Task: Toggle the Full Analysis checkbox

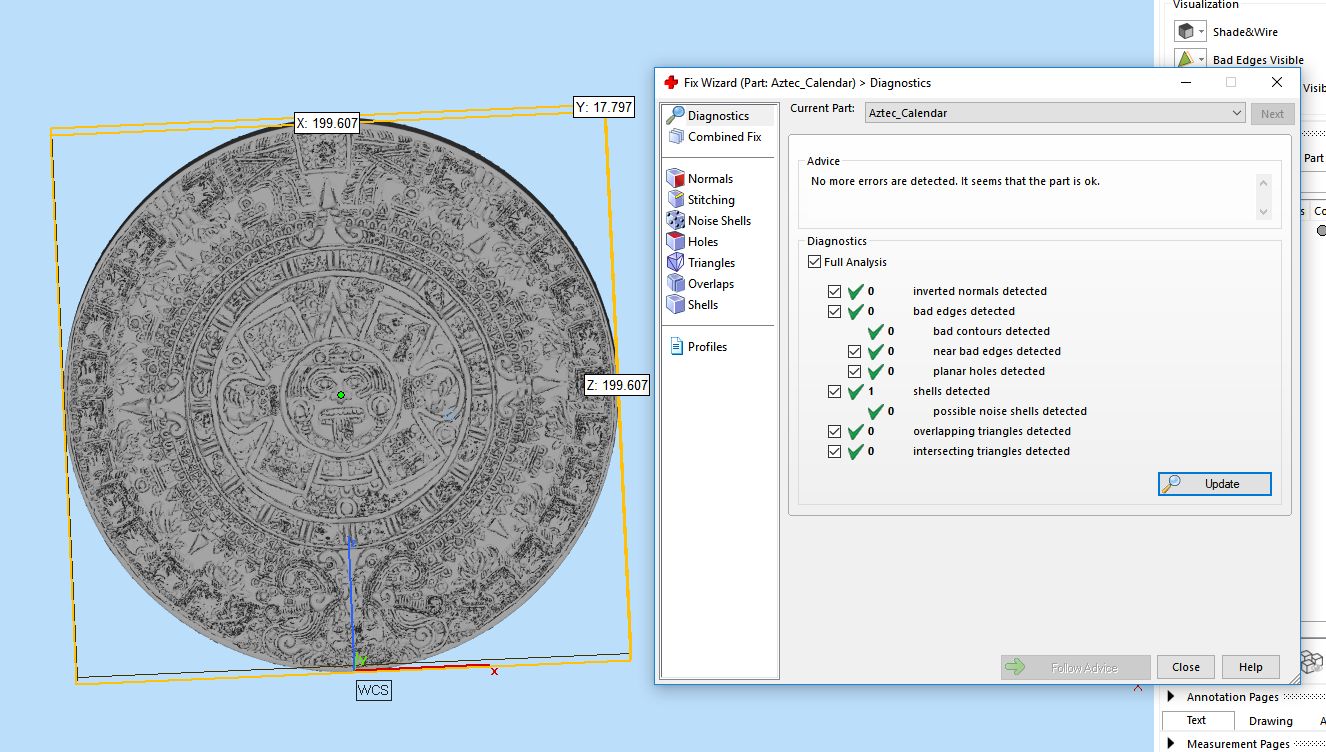Action: point(815,262)
